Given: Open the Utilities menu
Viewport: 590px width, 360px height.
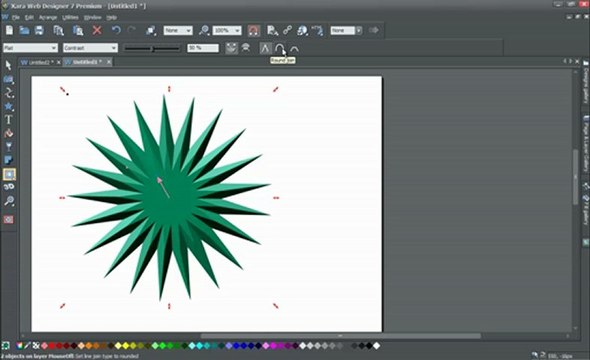Looking at the screenshot, I should click(70, 17).
